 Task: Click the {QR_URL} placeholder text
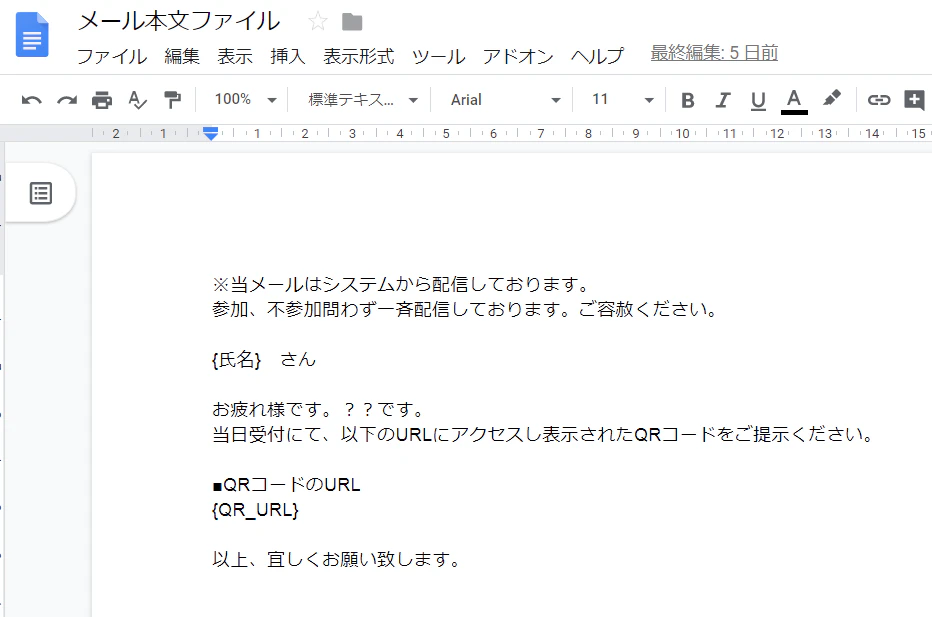pos(255,510)
